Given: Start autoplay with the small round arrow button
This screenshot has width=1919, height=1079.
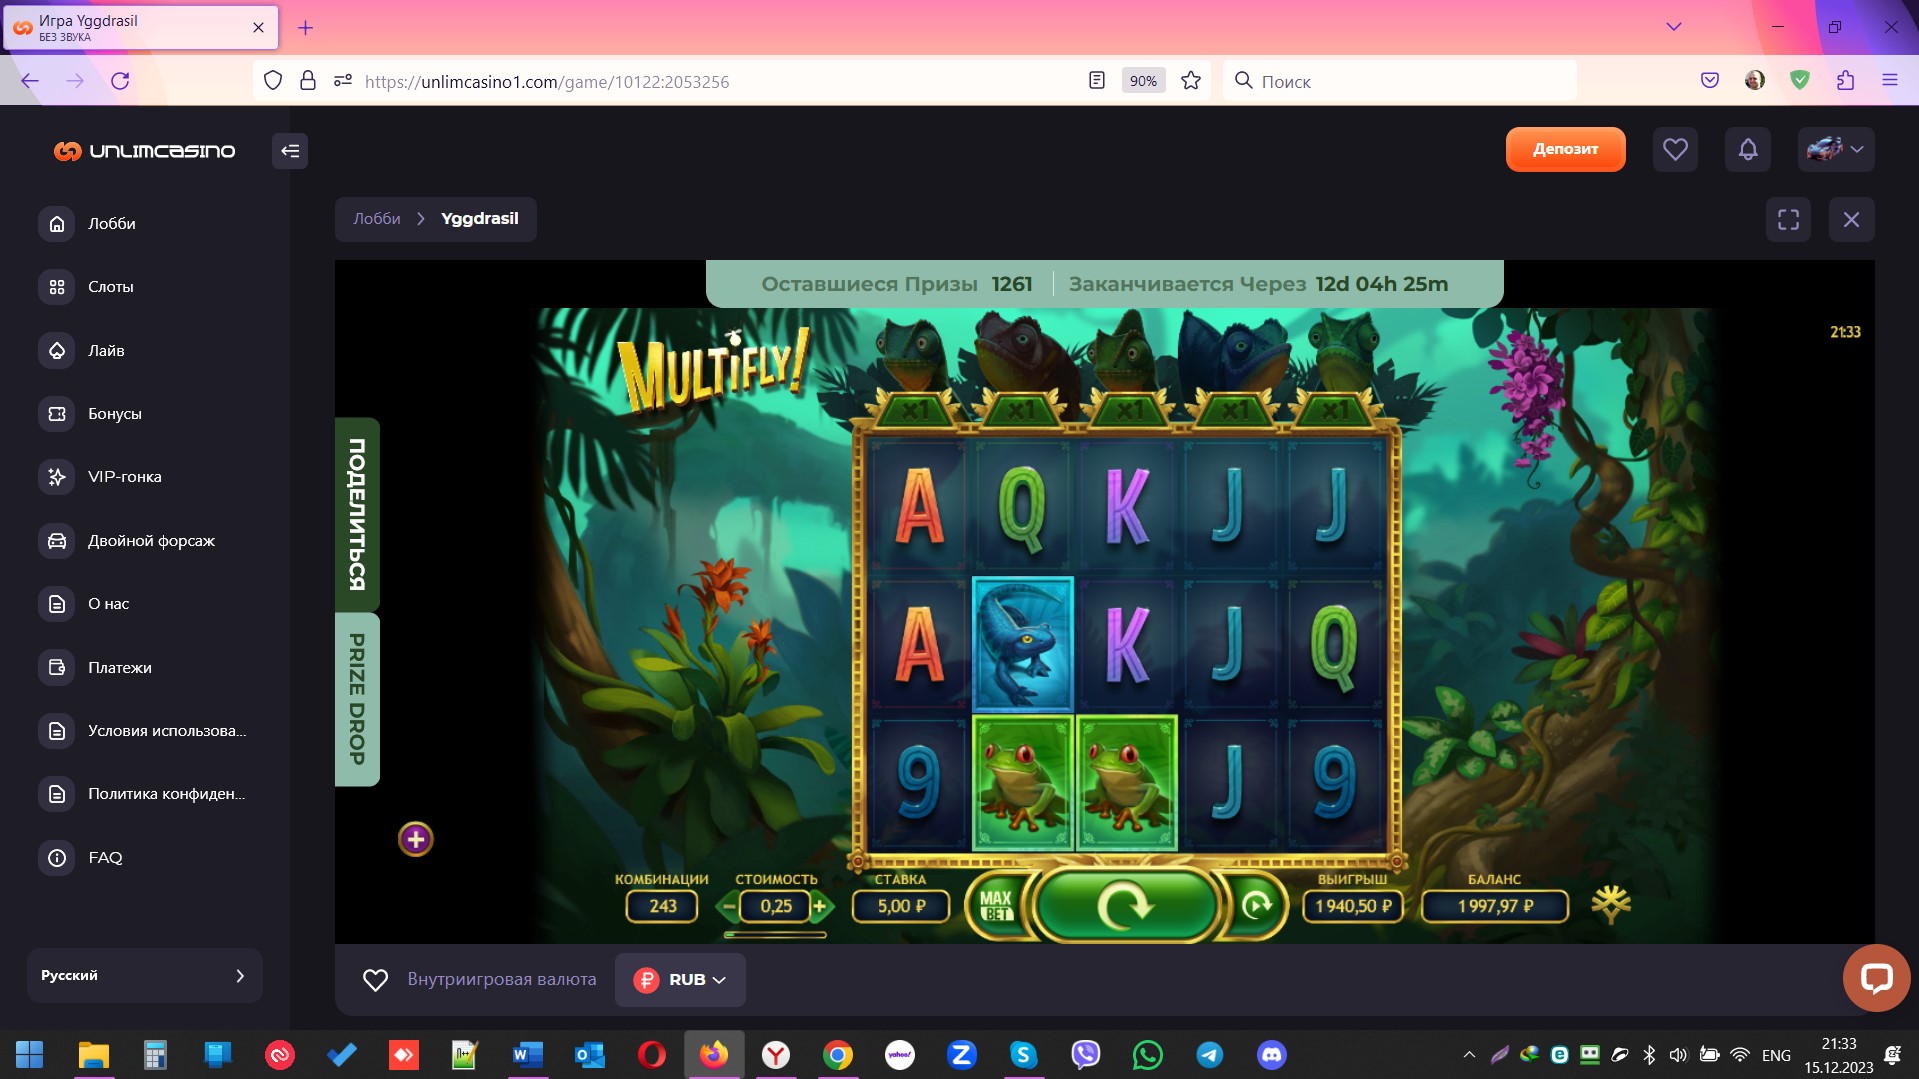Looking at the screenshot, I should [1256, 905].
